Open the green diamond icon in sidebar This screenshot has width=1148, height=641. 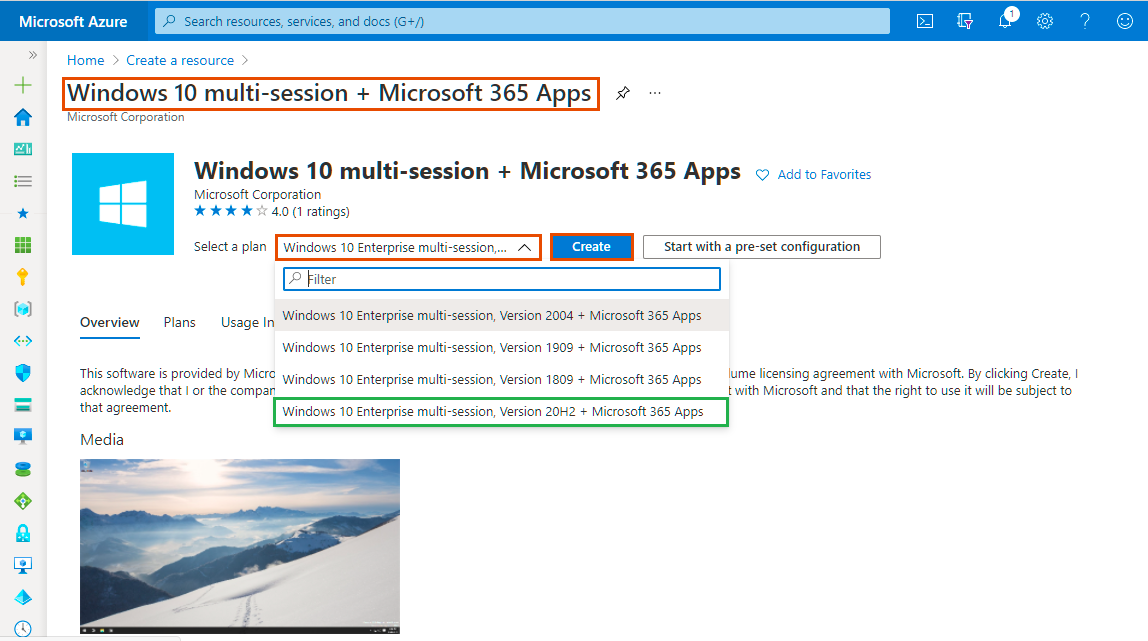[23, 501]
